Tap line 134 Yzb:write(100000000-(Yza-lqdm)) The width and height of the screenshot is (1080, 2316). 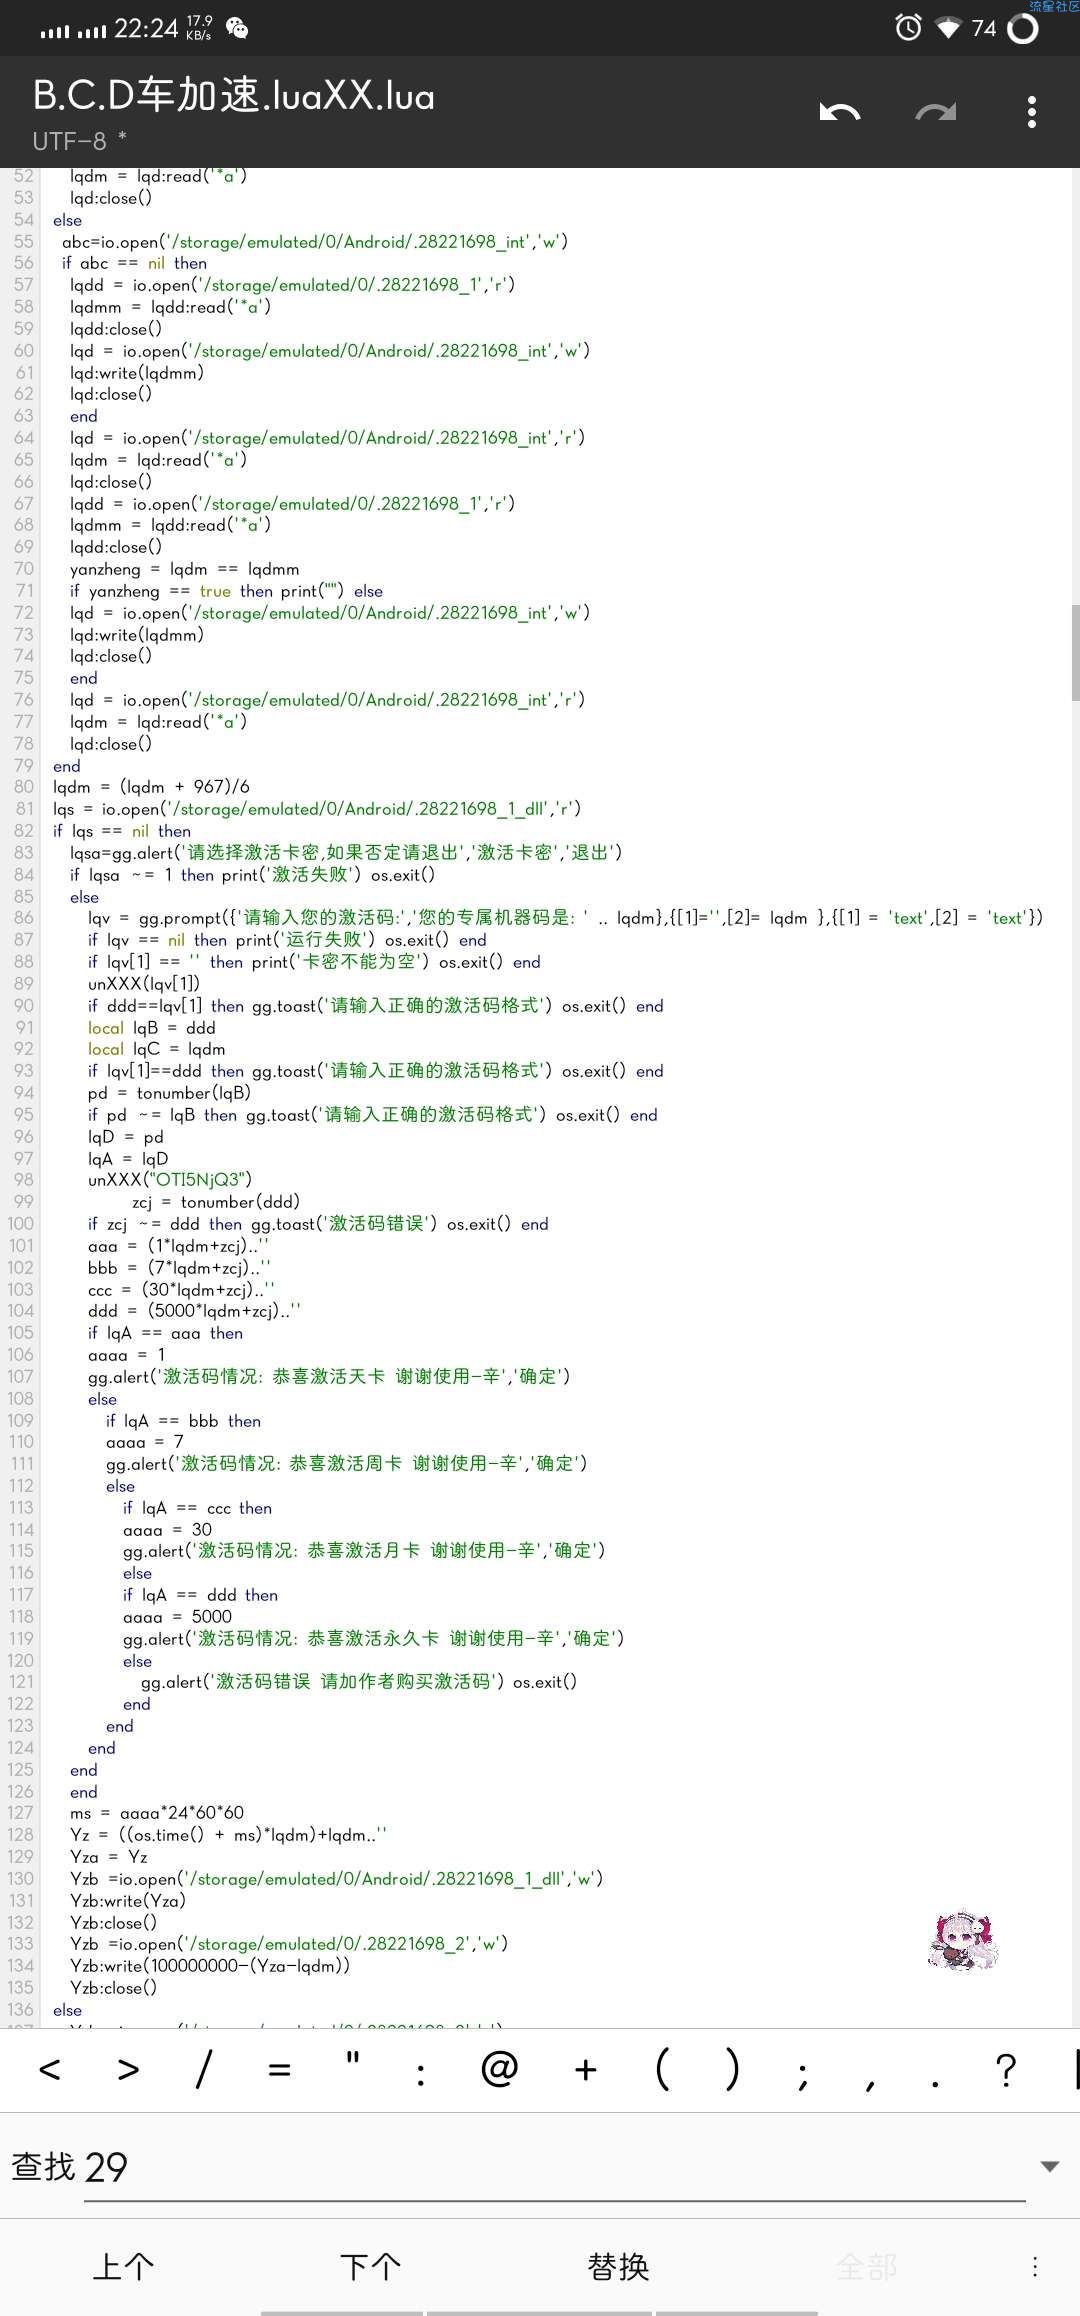click(210, 1966)
